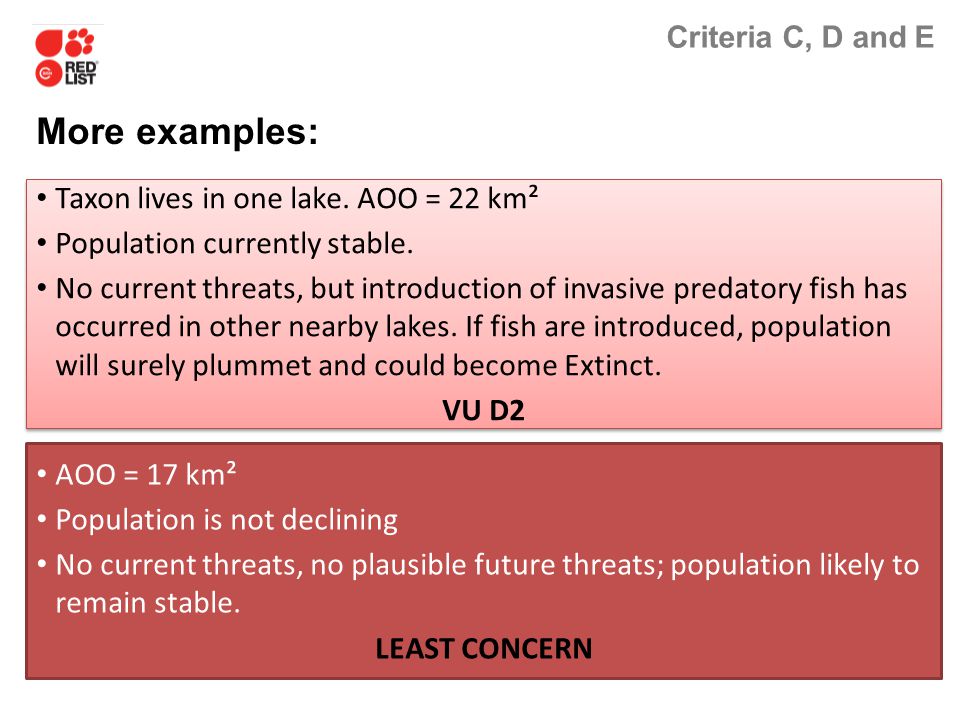Click the 'Criteria C, D and E' slide title
This screenshot has height=720, width=960.
click(800, 37)
